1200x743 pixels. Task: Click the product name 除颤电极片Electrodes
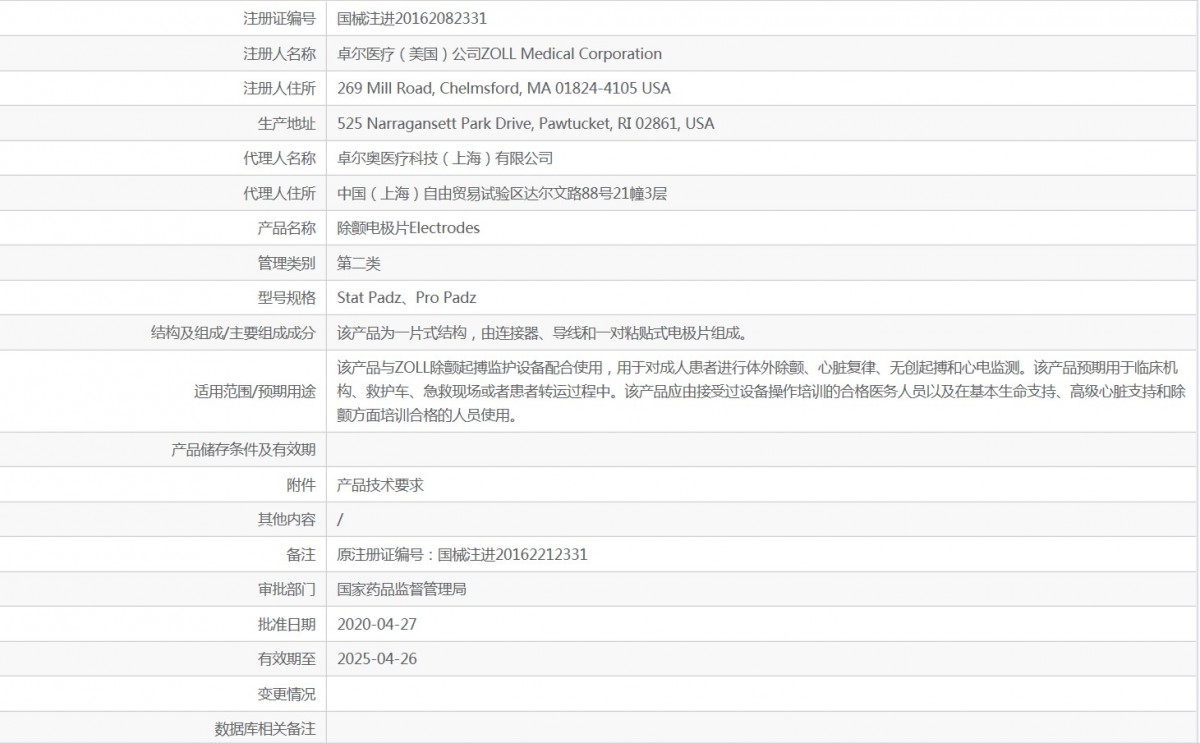[x=408, y=228]
